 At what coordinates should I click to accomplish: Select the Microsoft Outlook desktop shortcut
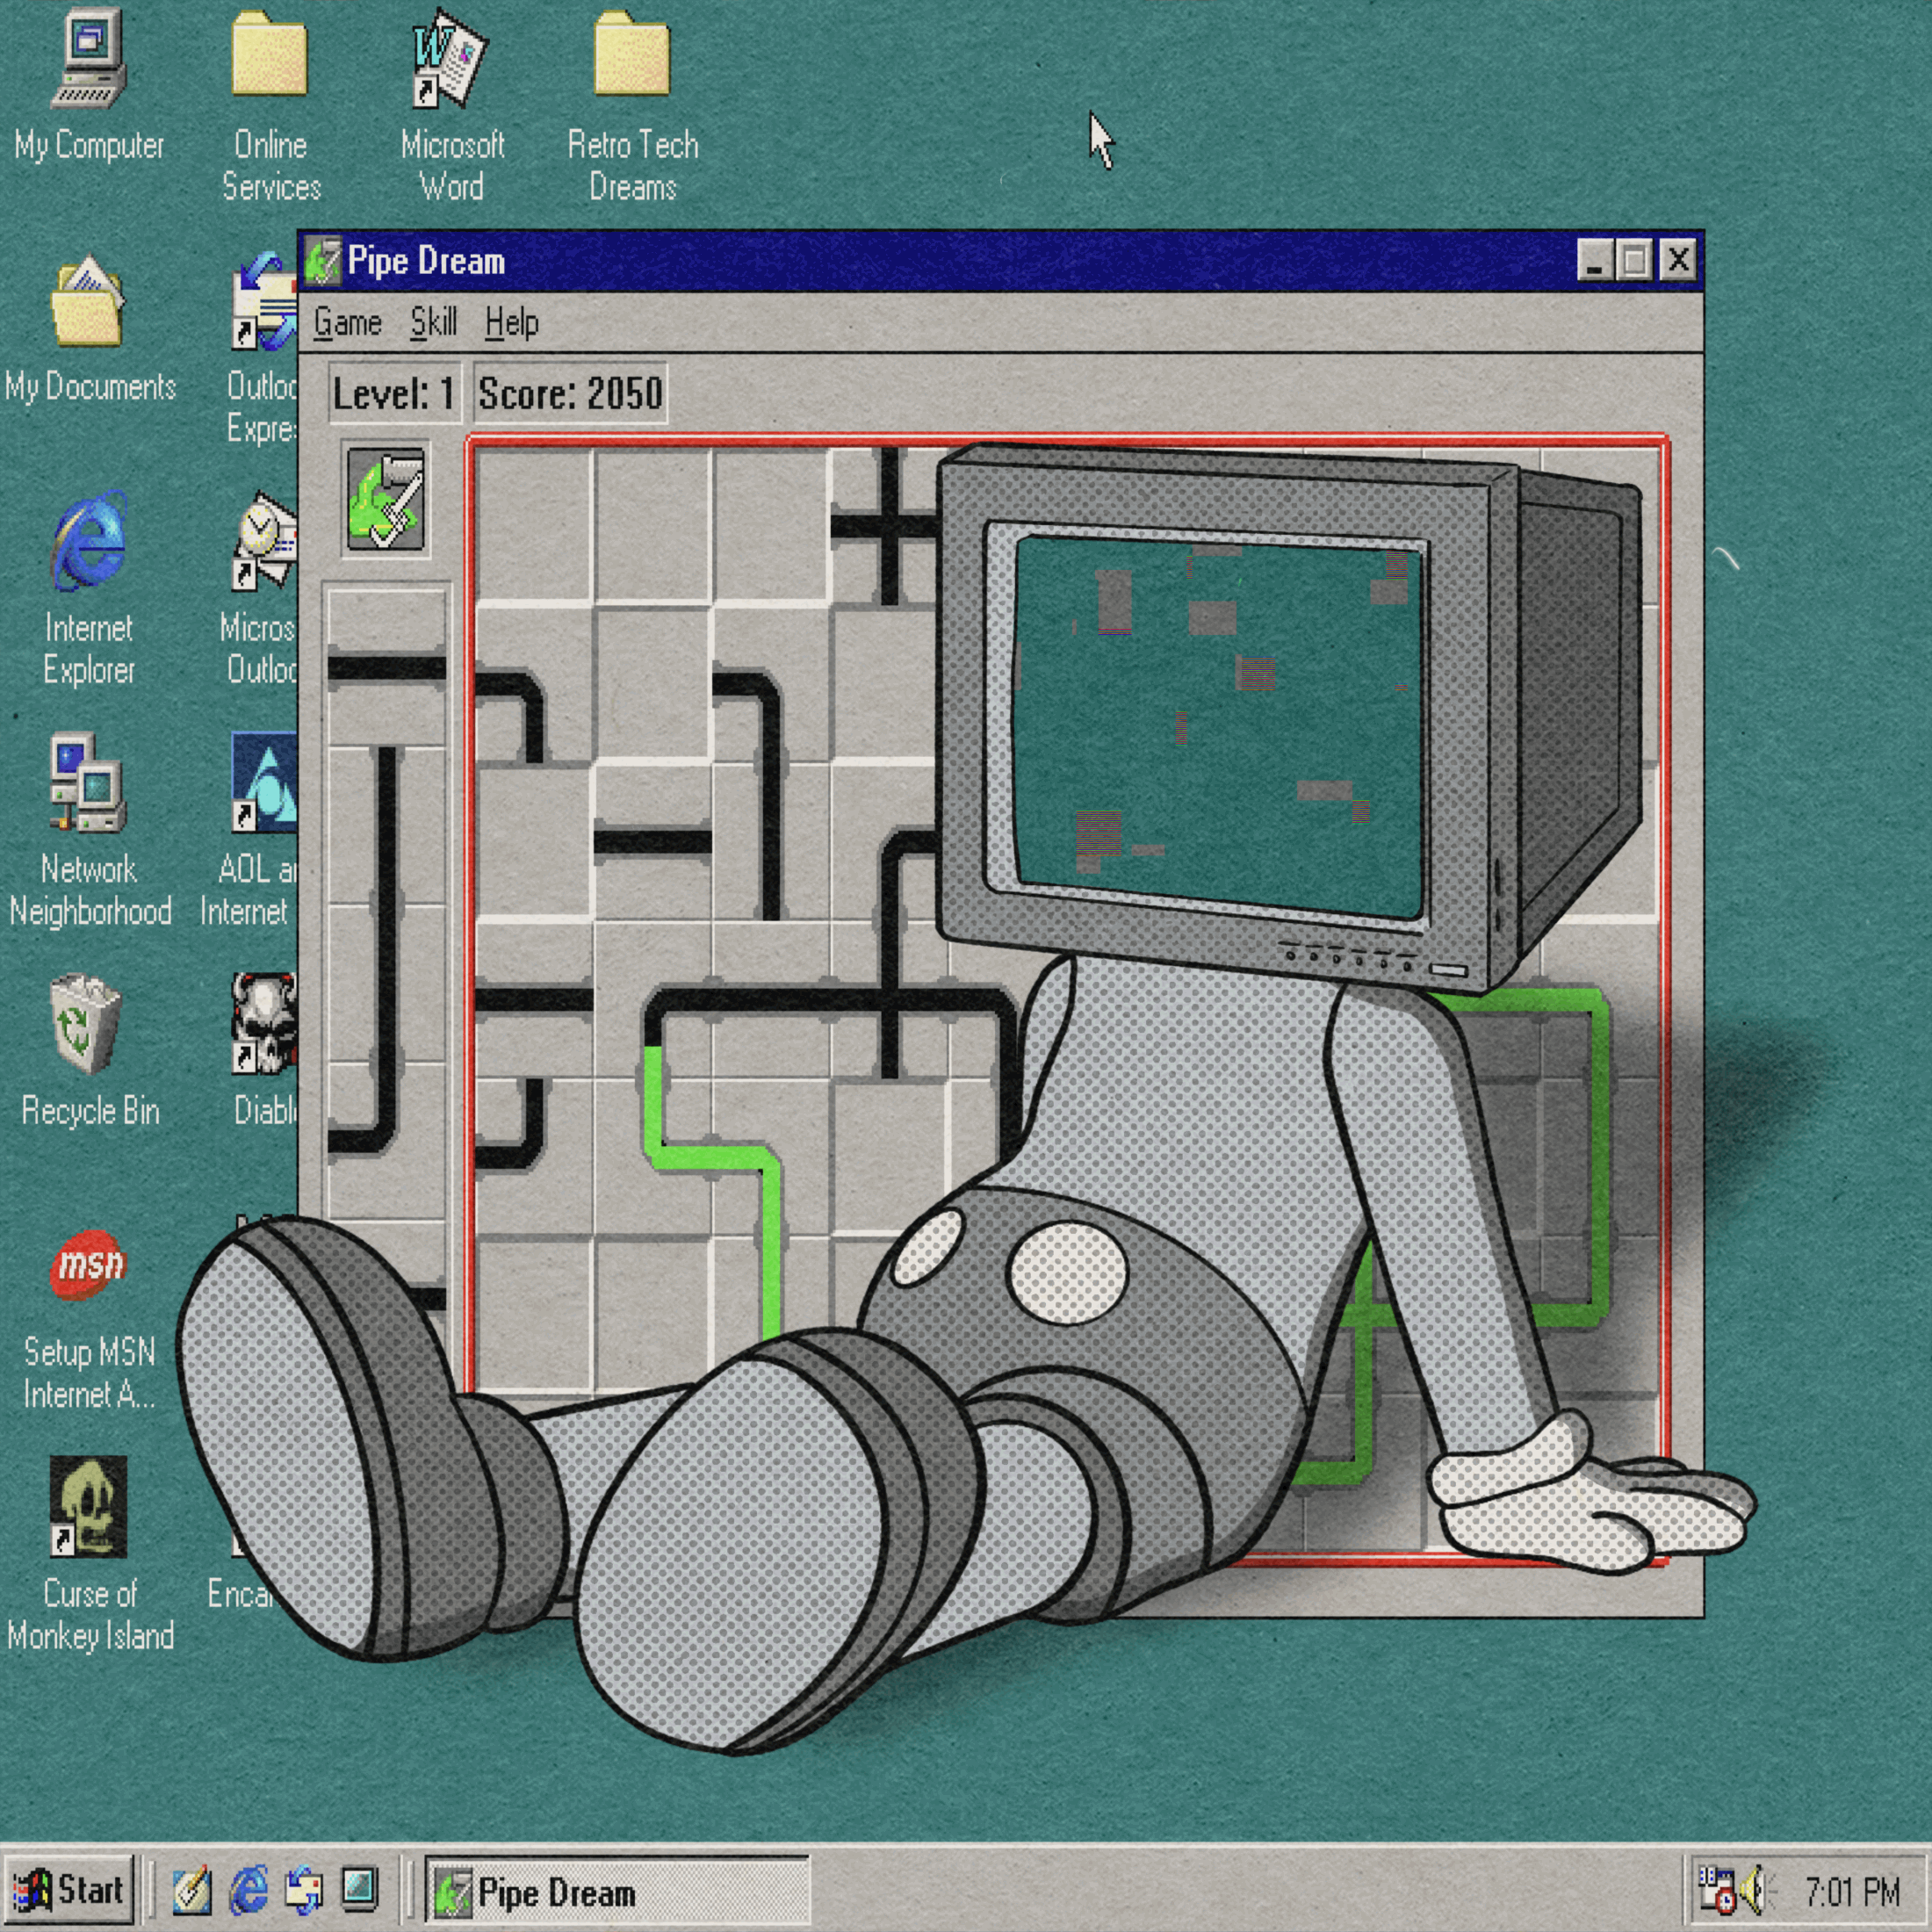[x=264, y=541]
